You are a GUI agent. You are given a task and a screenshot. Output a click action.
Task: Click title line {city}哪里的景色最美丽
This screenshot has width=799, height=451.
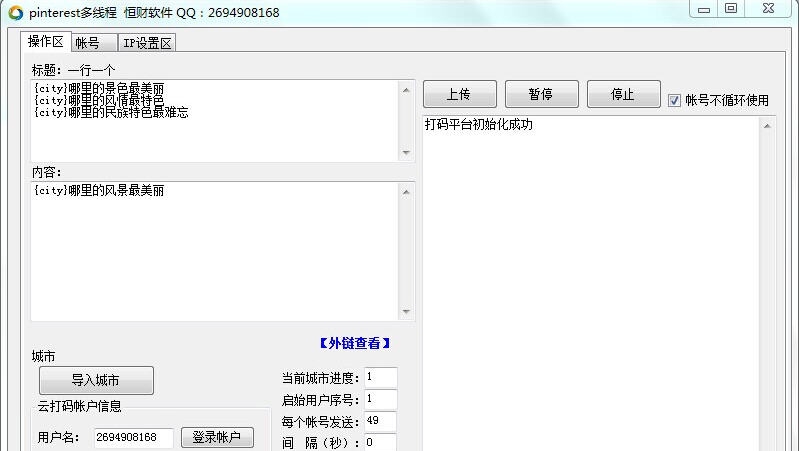point(99,88)
